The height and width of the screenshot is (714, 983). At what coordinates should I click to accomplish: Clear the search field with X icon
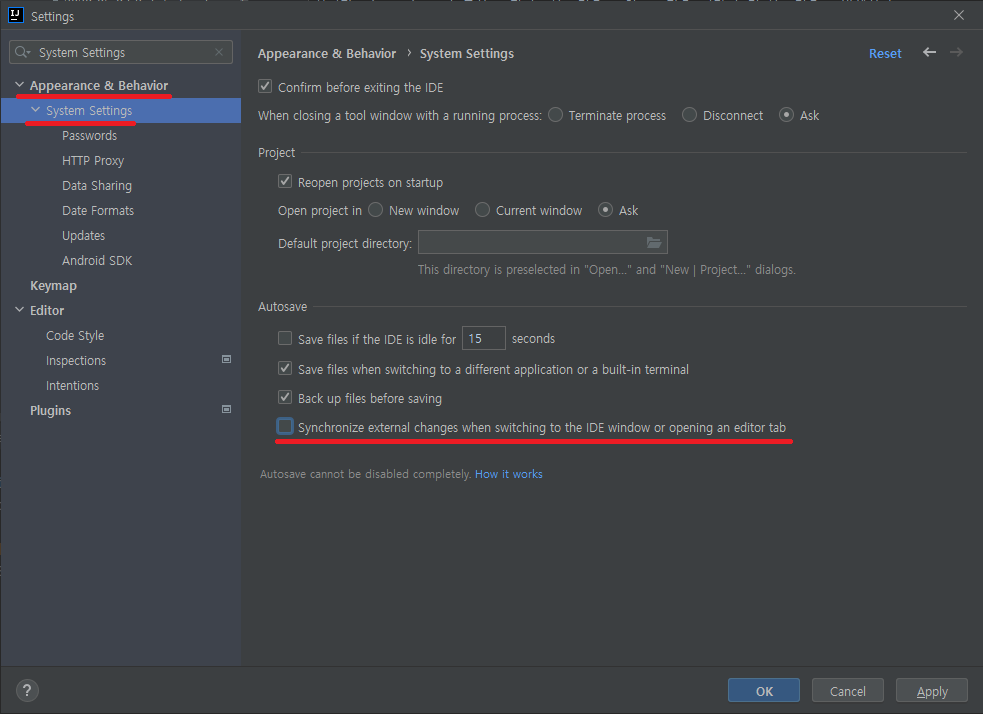pyautogui.click(x=219, y=52)
